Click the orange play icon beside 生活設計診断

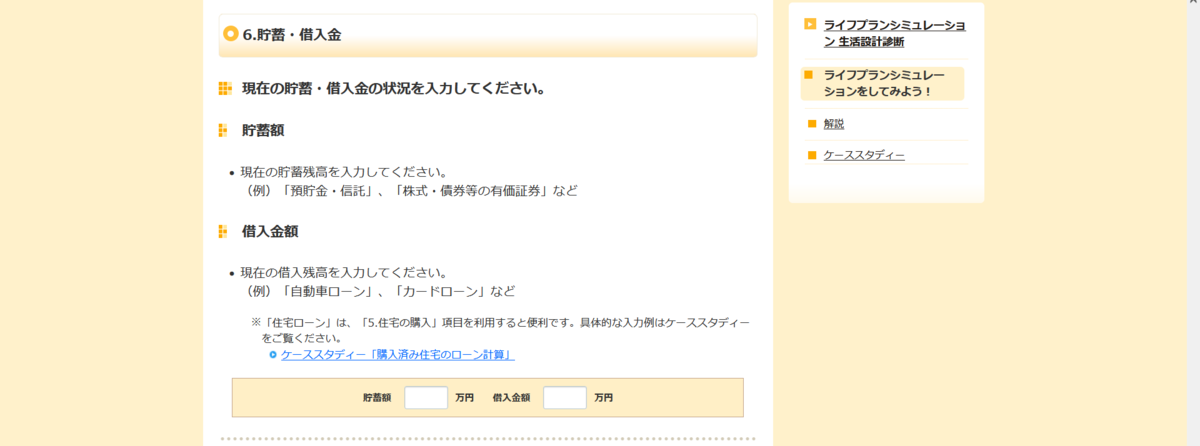coord(810,24)
